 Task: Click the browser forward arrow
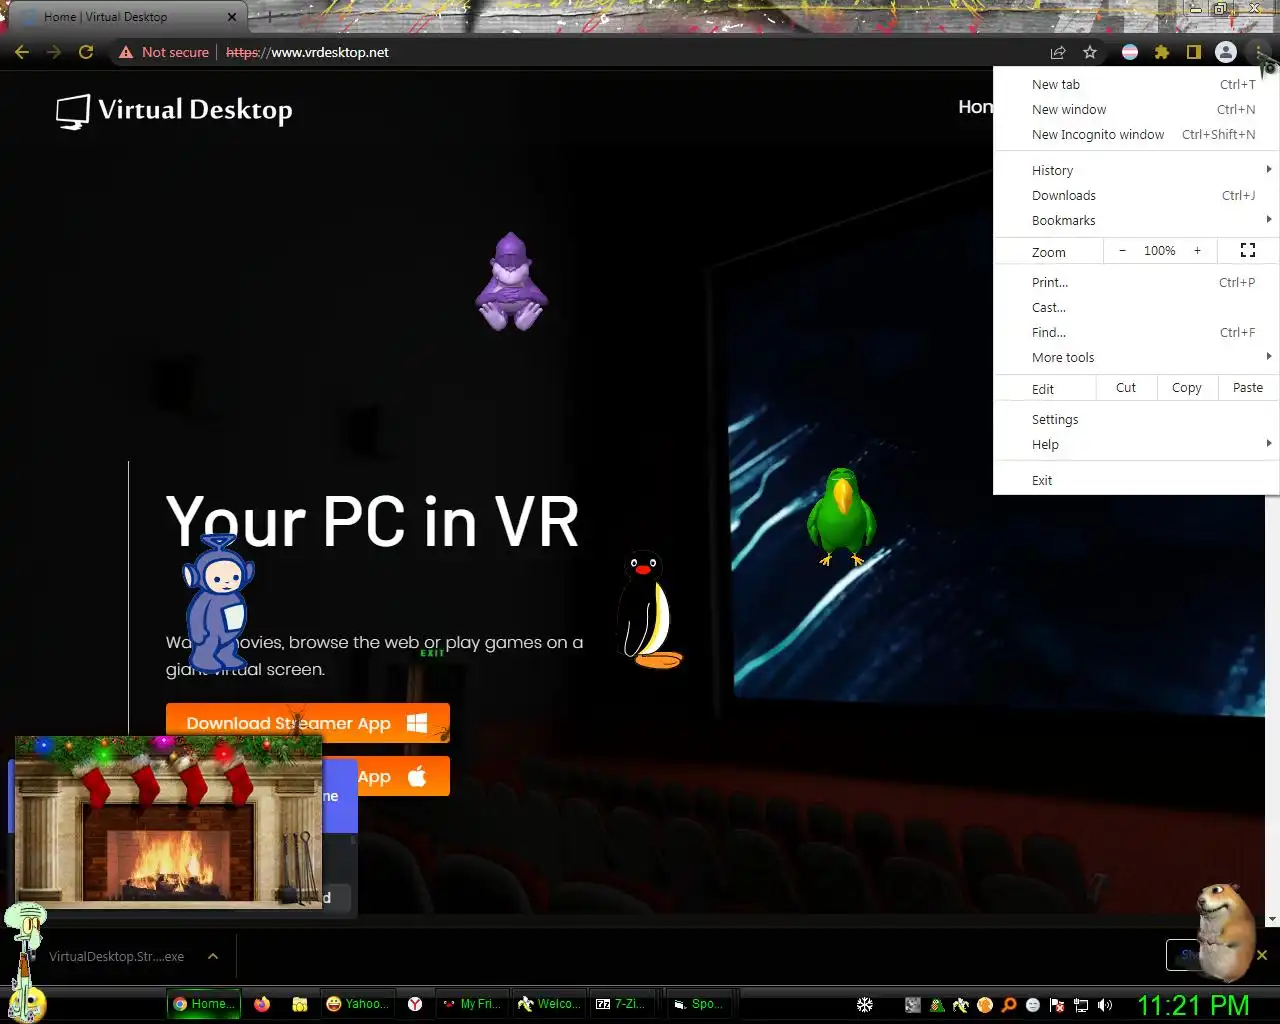[54, 52]
